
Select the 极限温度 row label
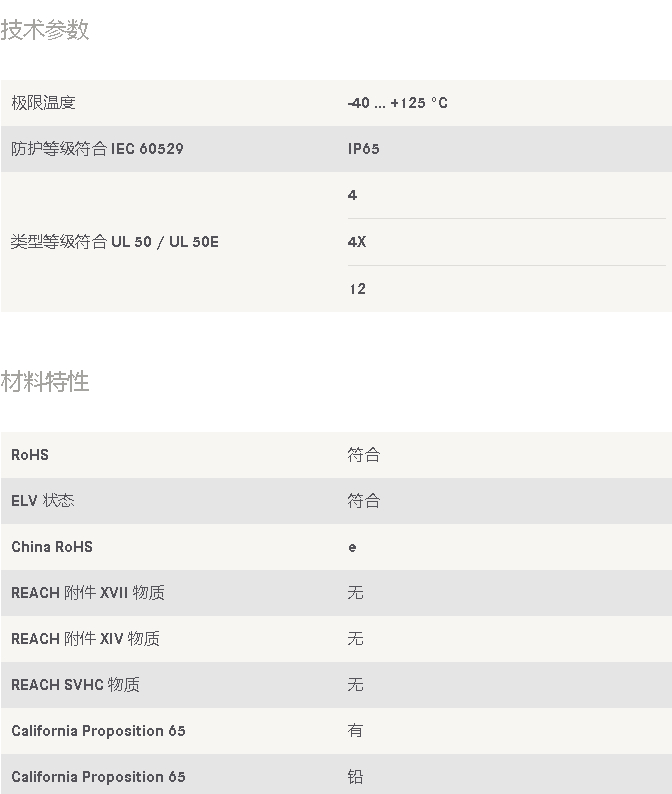point(44,103)
